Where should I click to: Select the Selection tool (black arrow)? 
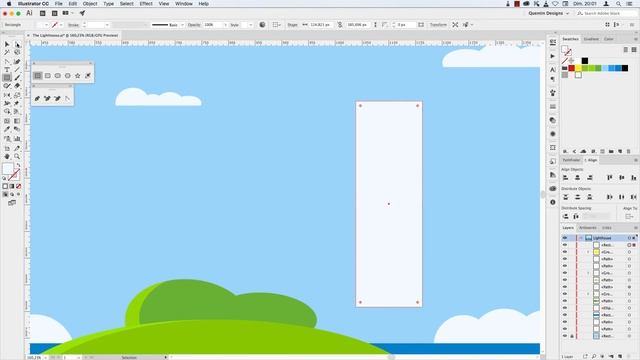pyautogui.click(x=7, y=44)
